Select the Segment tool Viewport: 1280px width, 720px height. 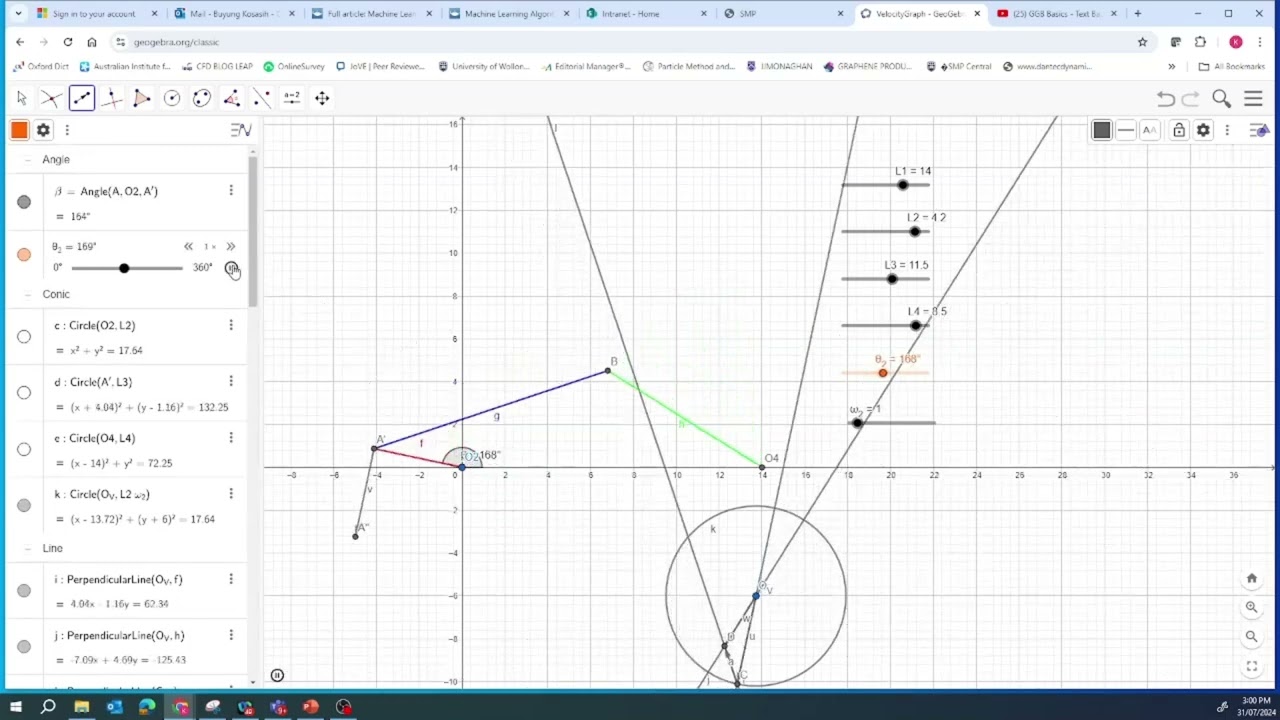coord(82,98)
